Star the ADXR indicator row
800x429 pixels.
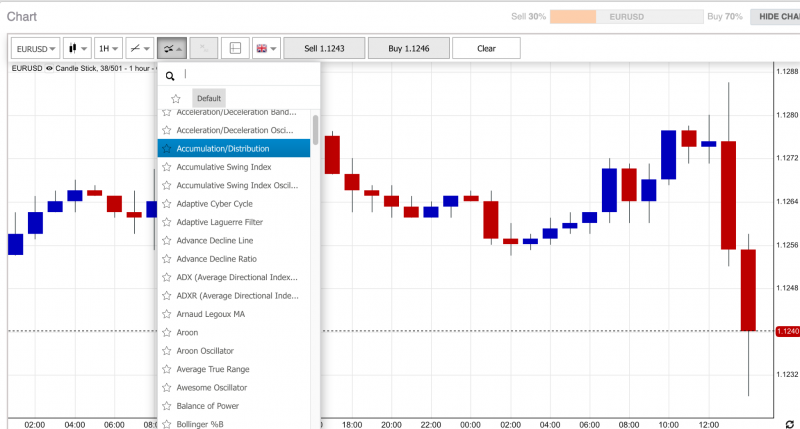[x=166, y=295]
